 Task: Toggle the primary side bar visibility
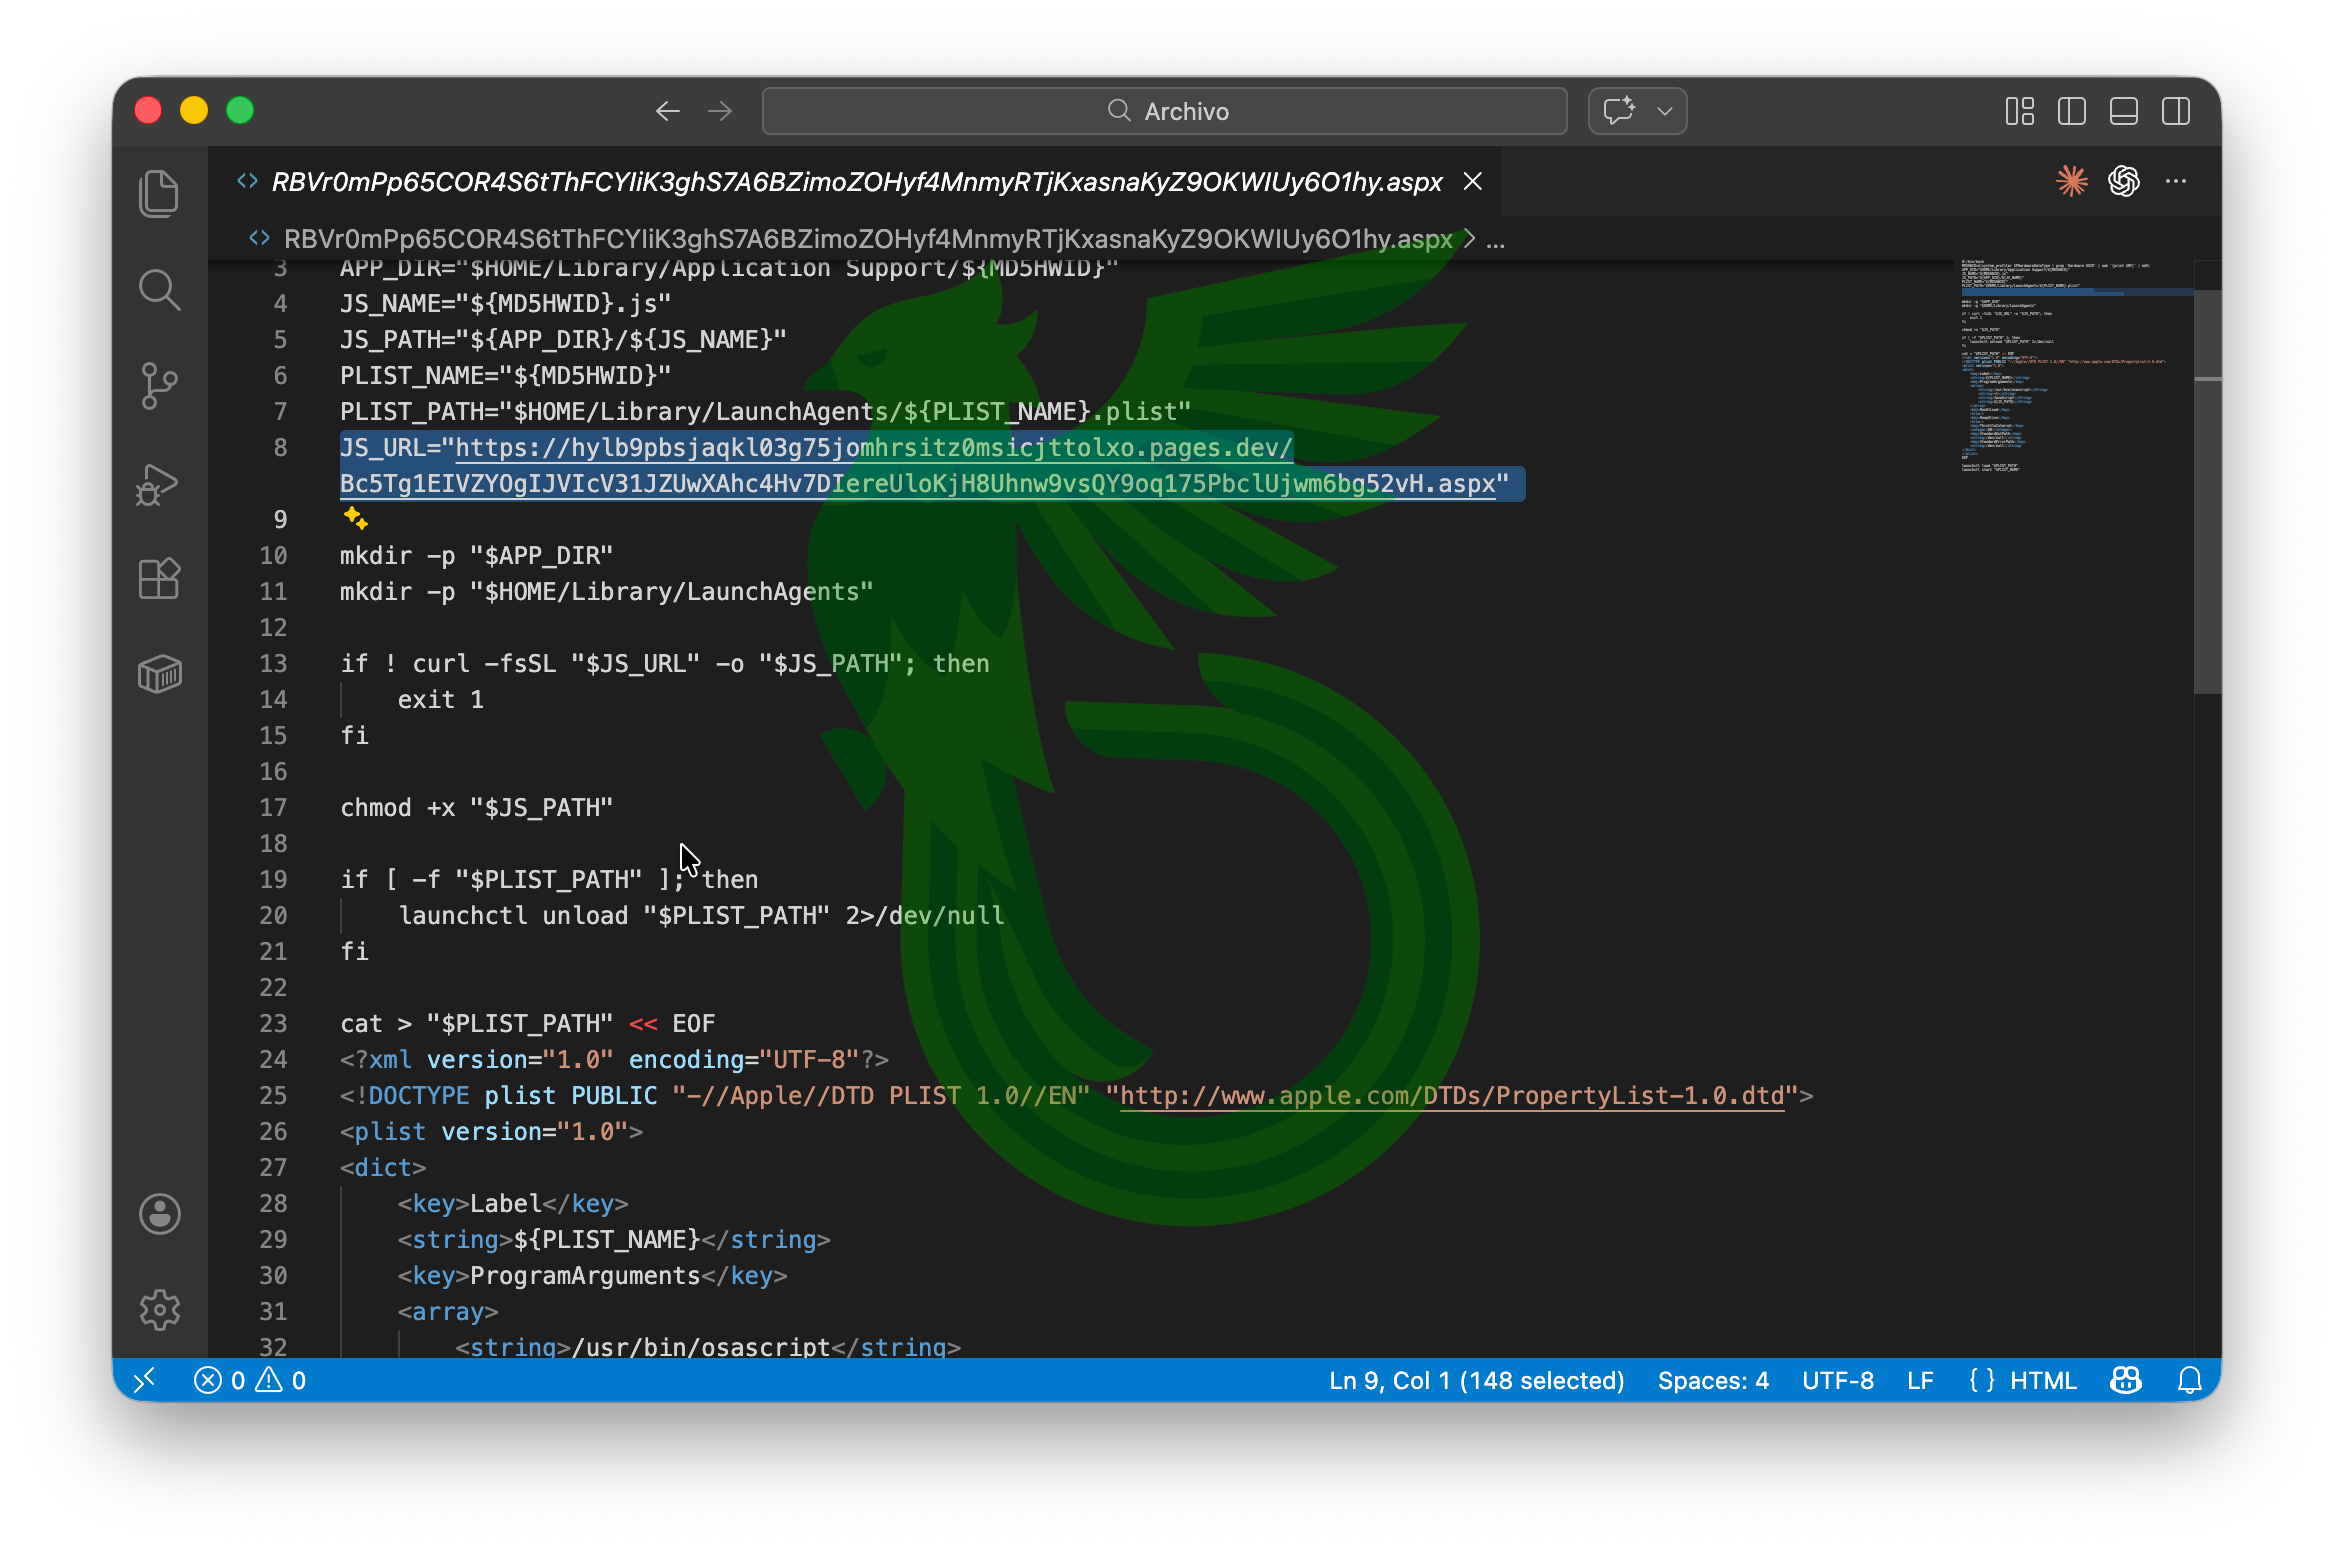click(2071, 111)
